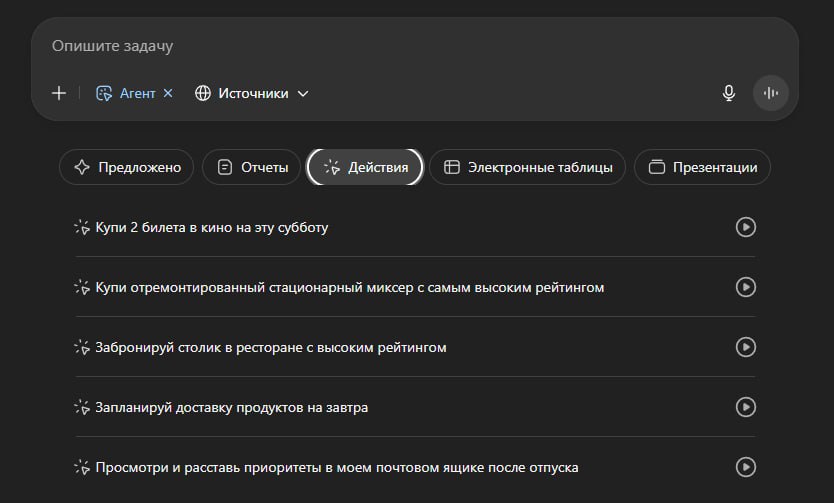The image size is (834, 503).
Task: Run the refurbished stand mixer task play button
Action: 745,287
